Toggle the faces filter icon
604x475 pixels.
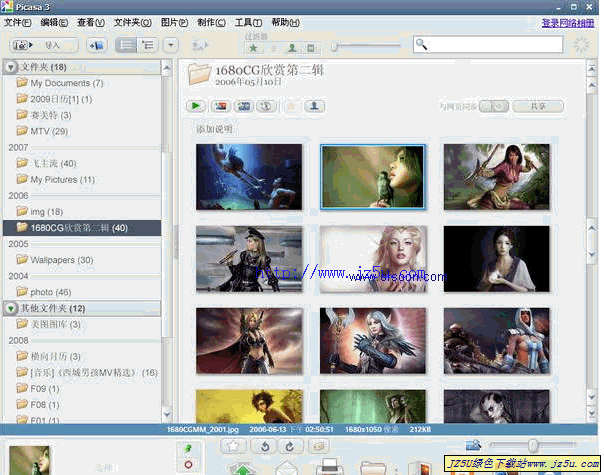click(x=292, y=48)
